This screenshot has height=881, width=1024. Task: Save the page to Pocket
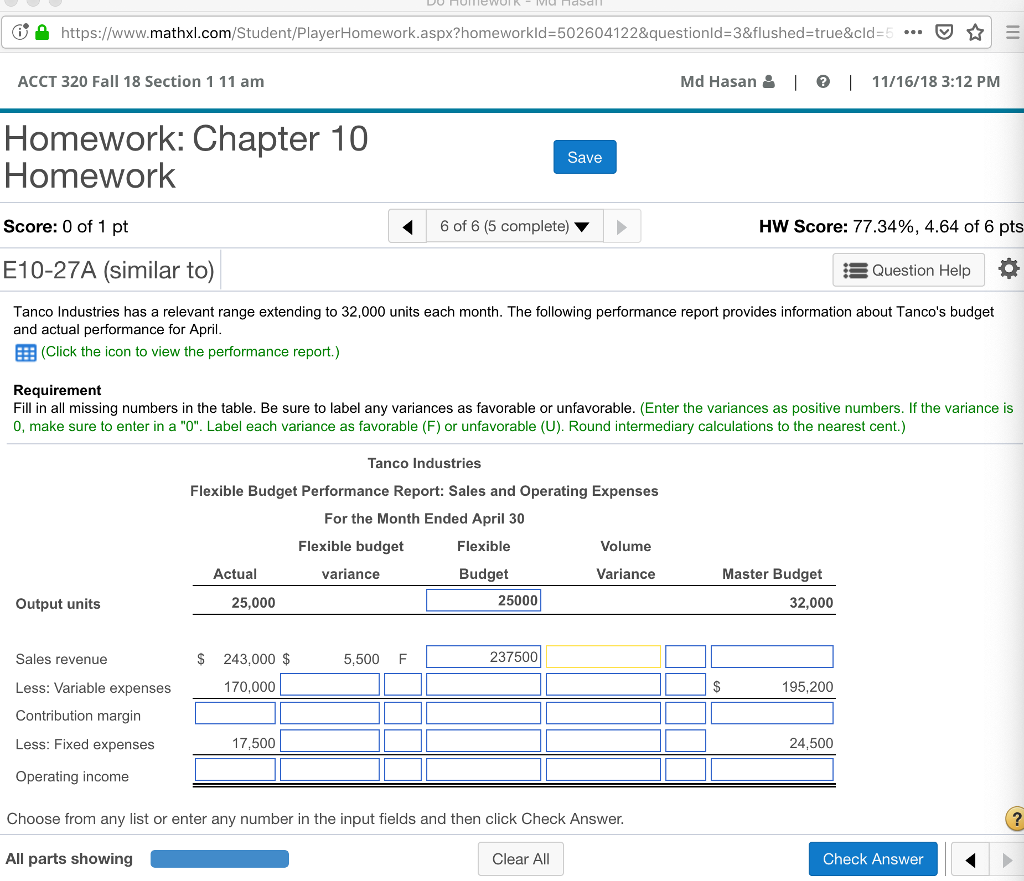pos(943,31)
